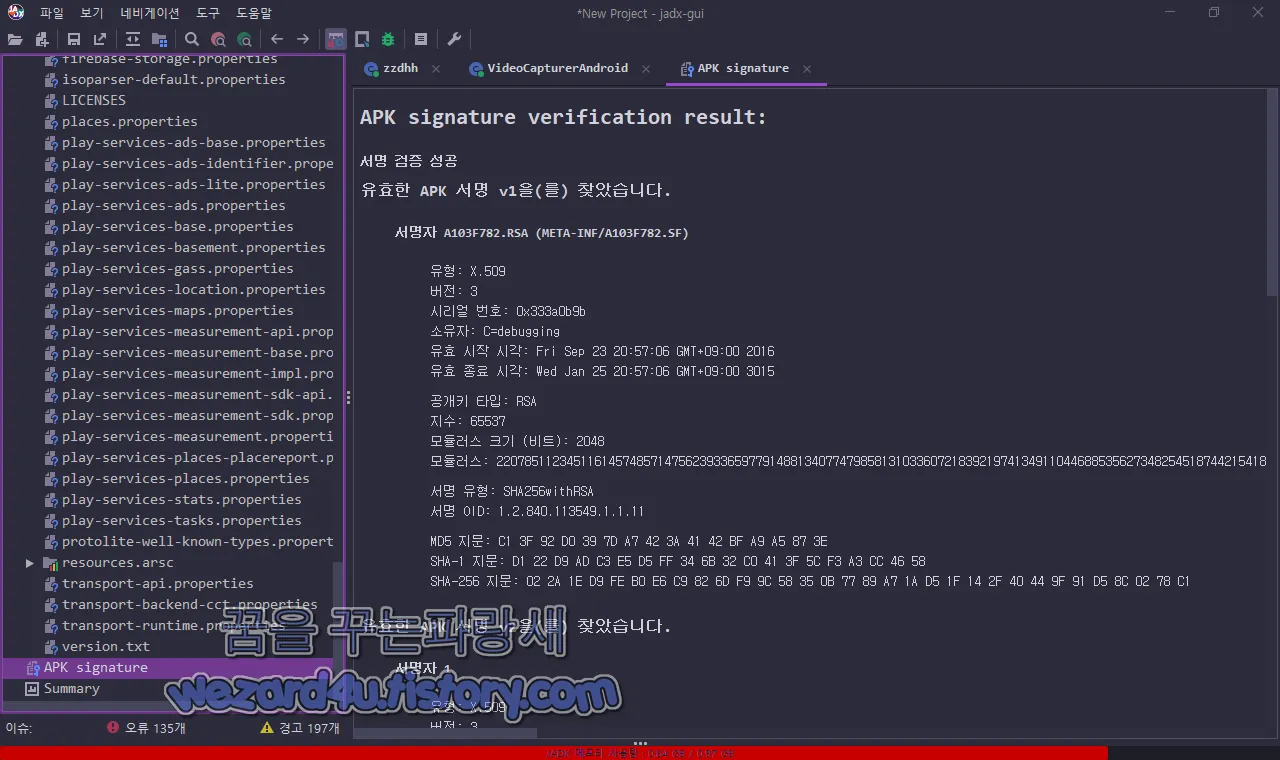Open play-services-gass.properties file
This screenshot has height=760, width=1280.
pos(178,269)
